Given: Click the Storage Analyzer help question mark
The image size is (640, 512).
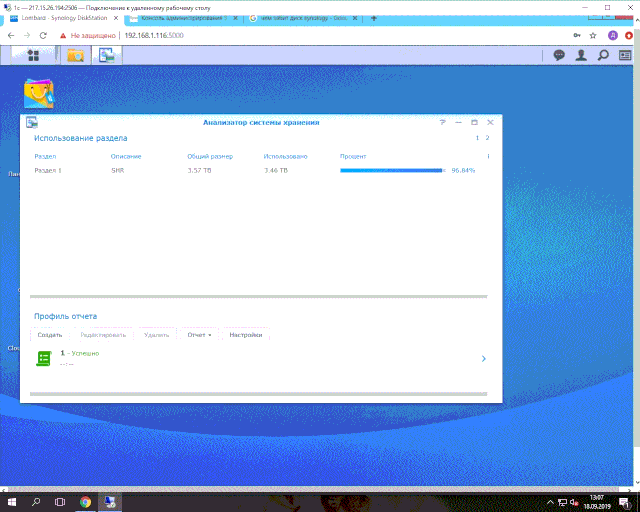Looking at the screenshot, I should [x=442, y=122].
